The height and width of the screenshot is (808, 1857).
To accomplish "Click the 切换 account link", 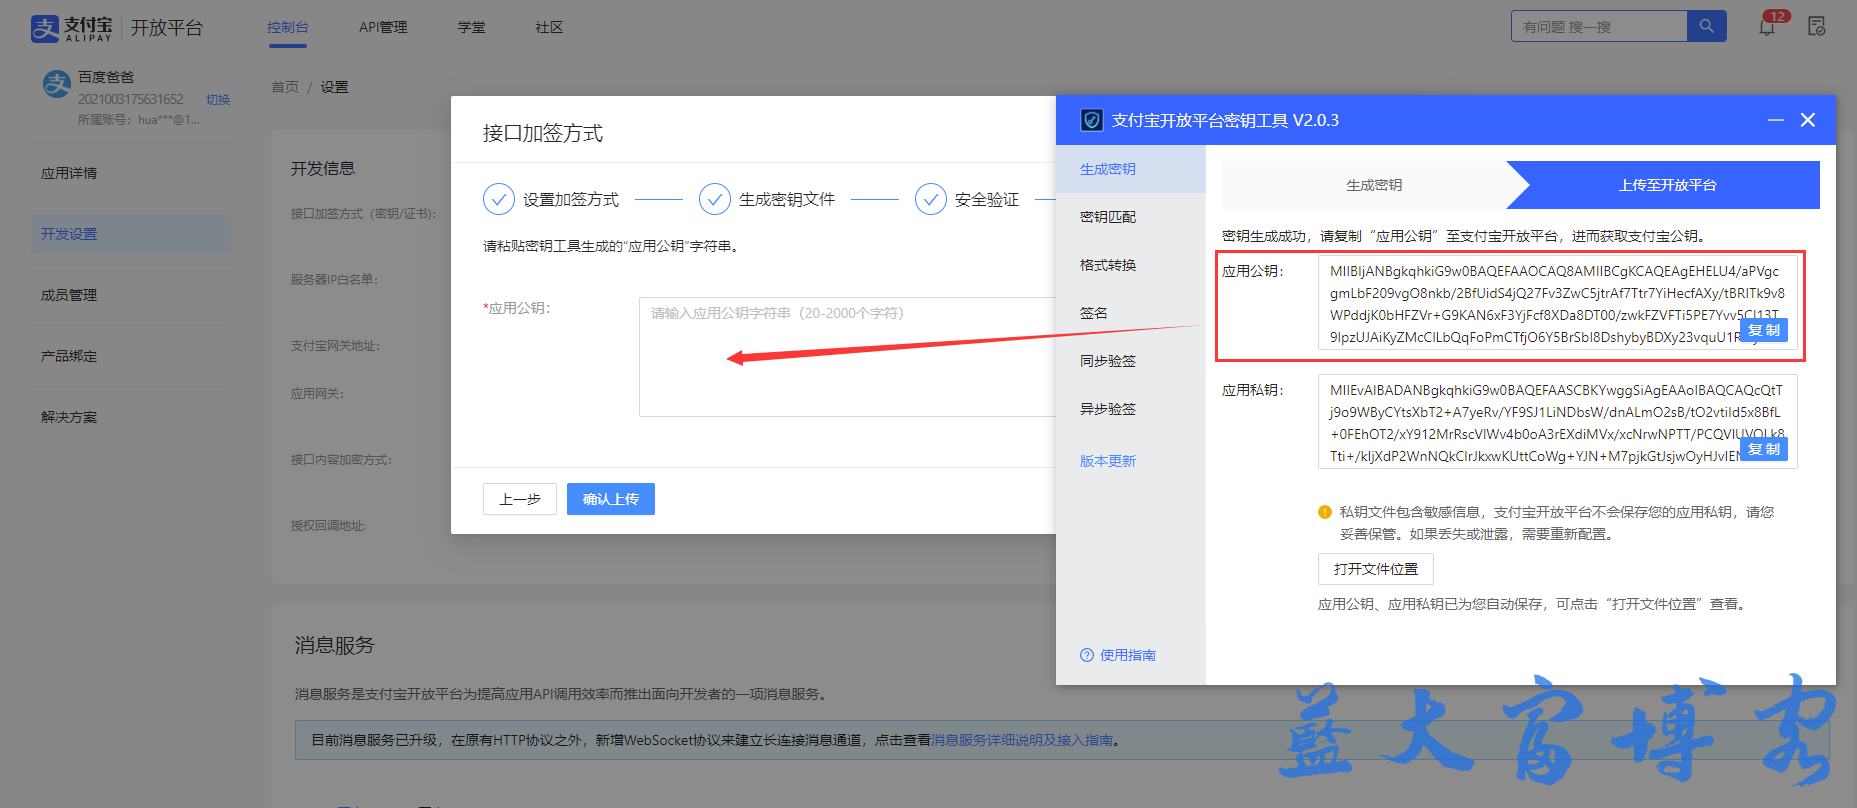I will click(x=218, y=99).
